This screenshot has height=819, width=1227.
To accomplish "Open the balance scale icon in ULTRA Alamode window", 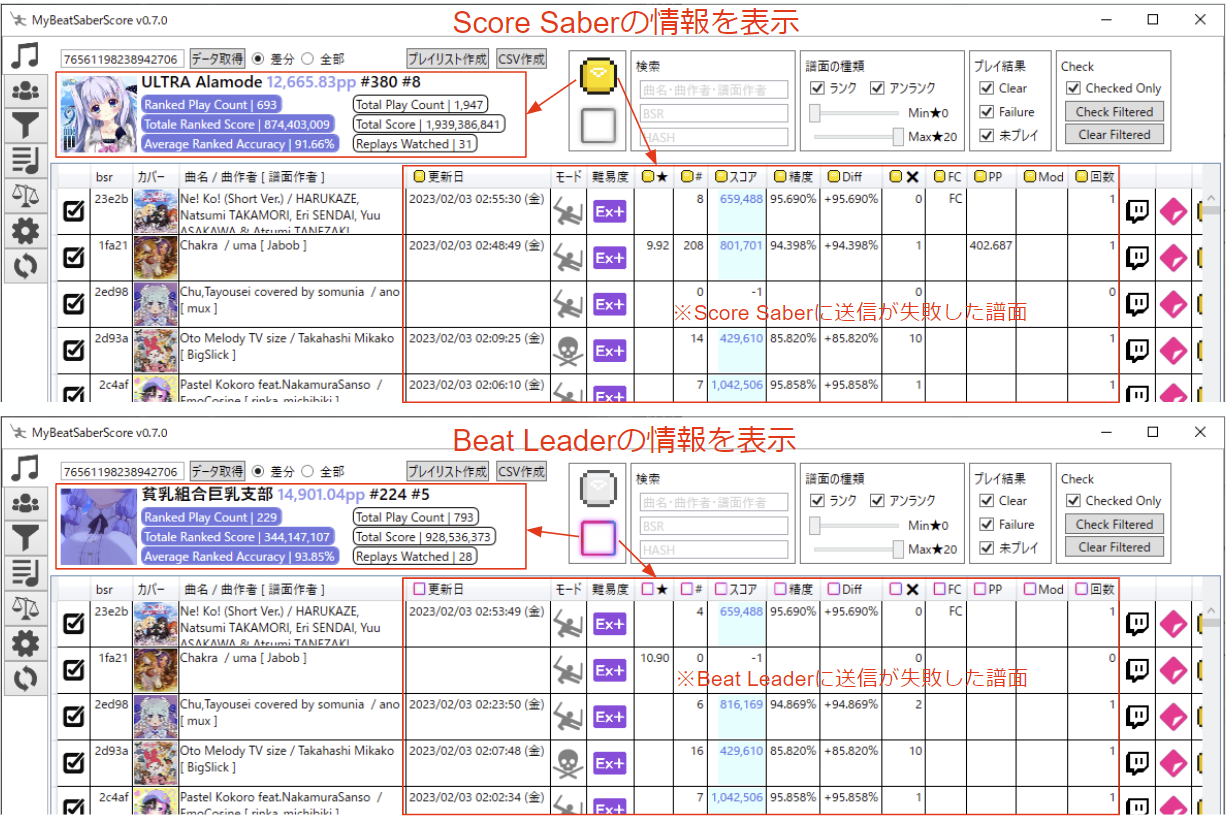I will tap(25, 195).
